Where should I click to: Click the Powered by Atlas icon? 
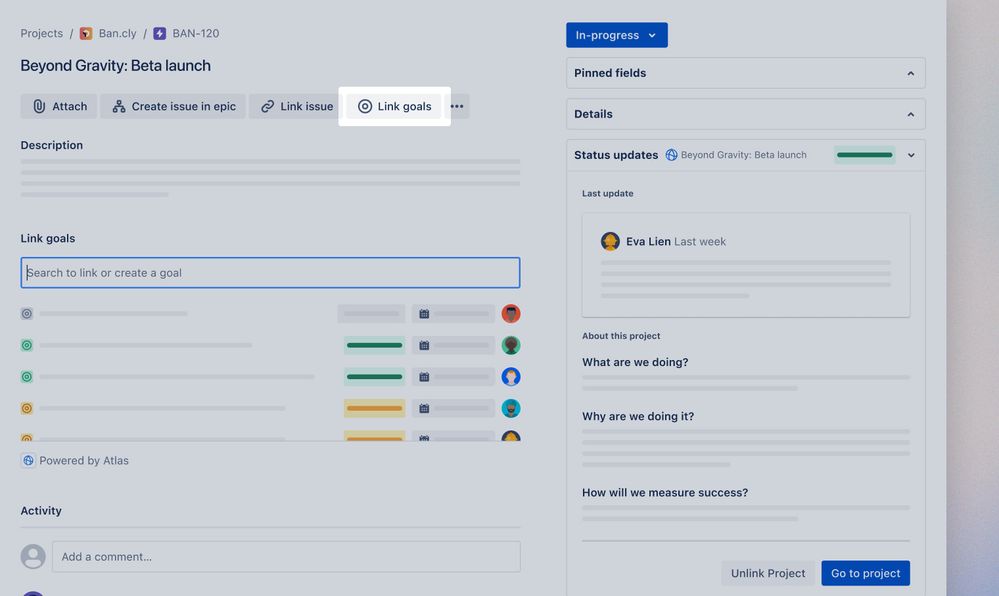pyautogui.click(x=27, y=459)
